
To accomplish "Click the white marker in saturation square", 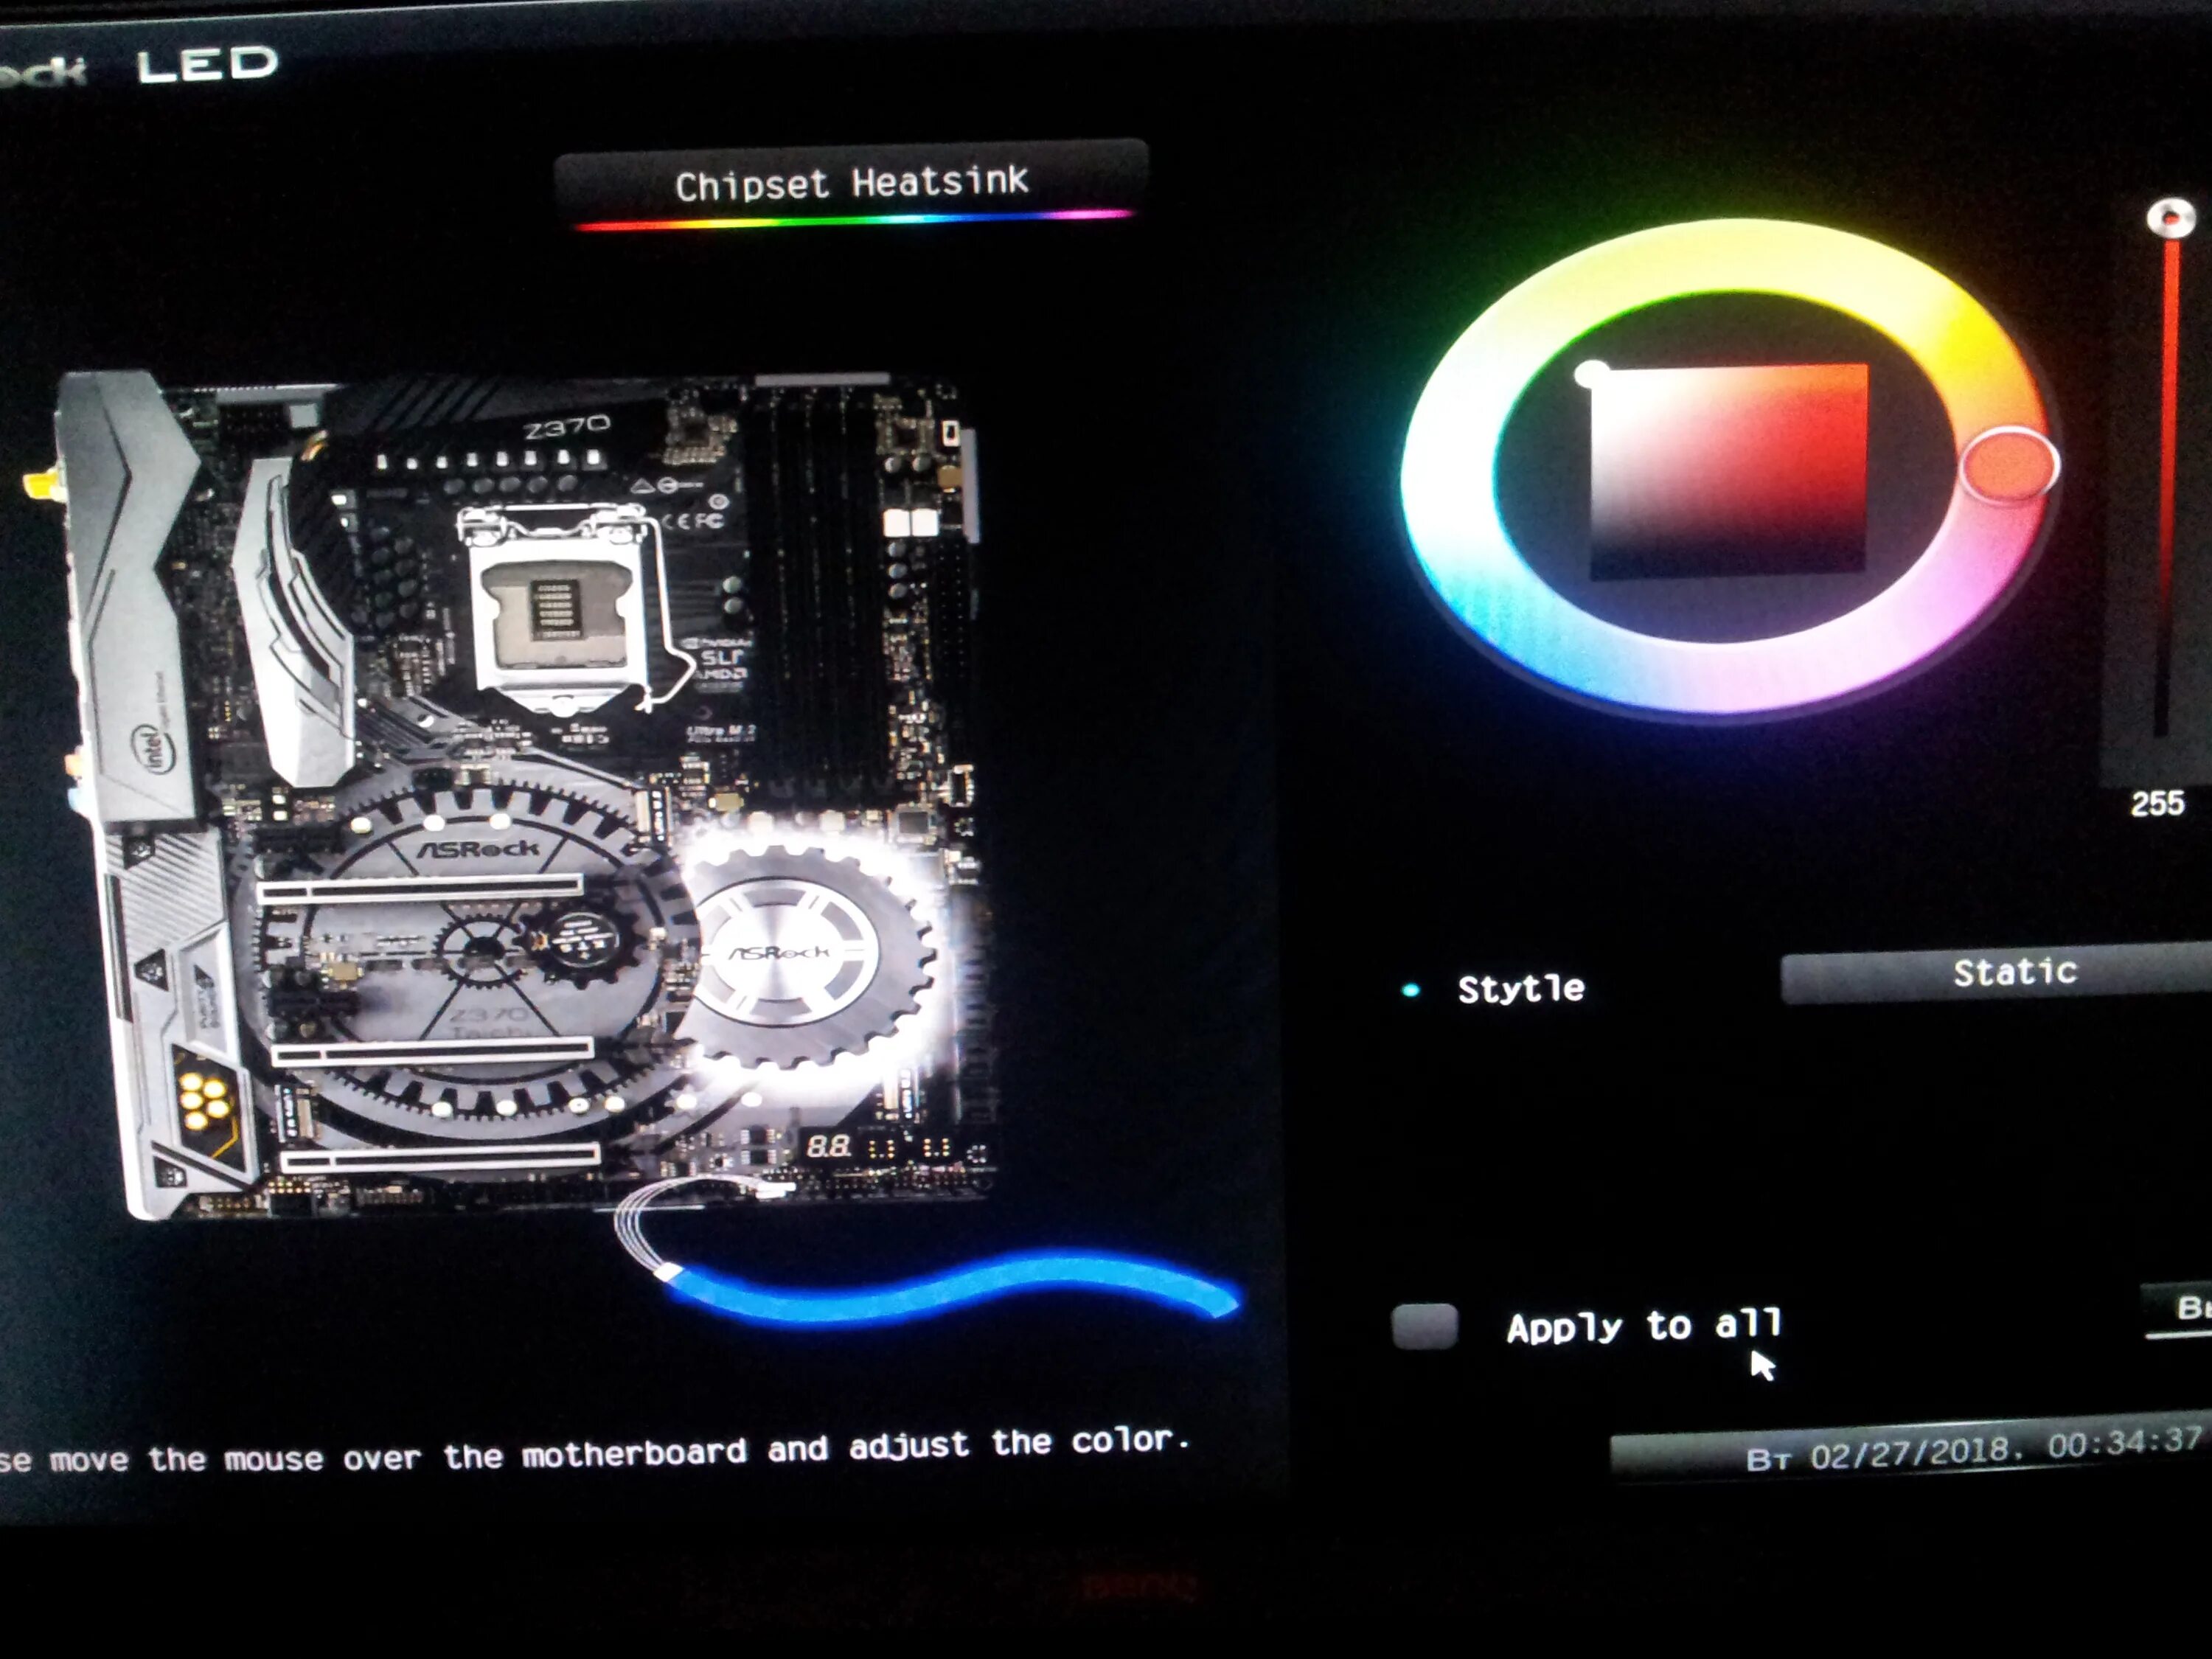I will (x=1591, y=374).
